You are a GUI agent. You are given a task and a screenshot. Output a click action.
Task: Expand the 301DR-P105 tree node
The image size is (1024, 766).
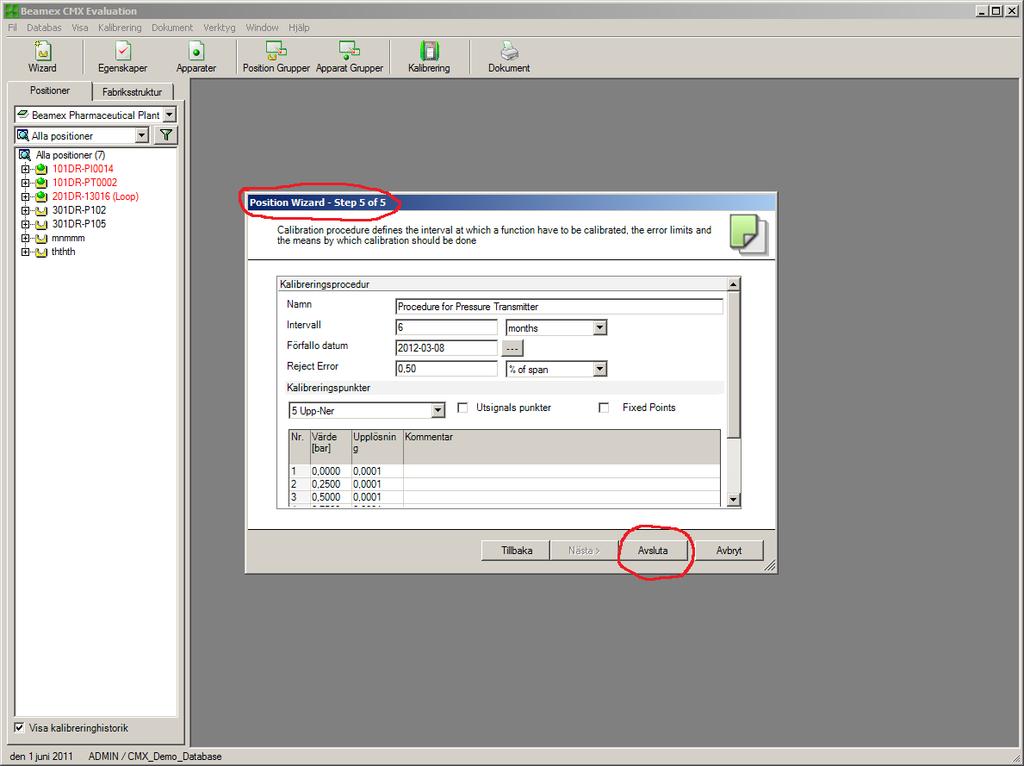pos(25,224)
